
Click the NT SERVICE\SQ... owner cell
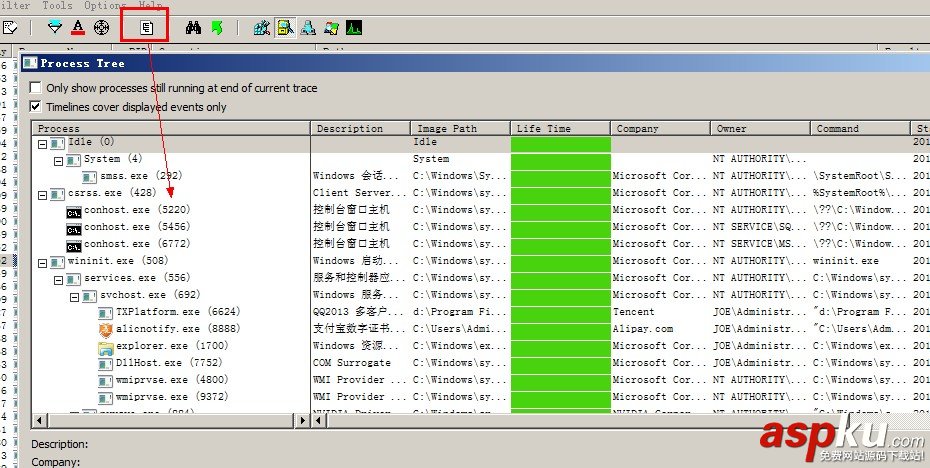[760, 227]
